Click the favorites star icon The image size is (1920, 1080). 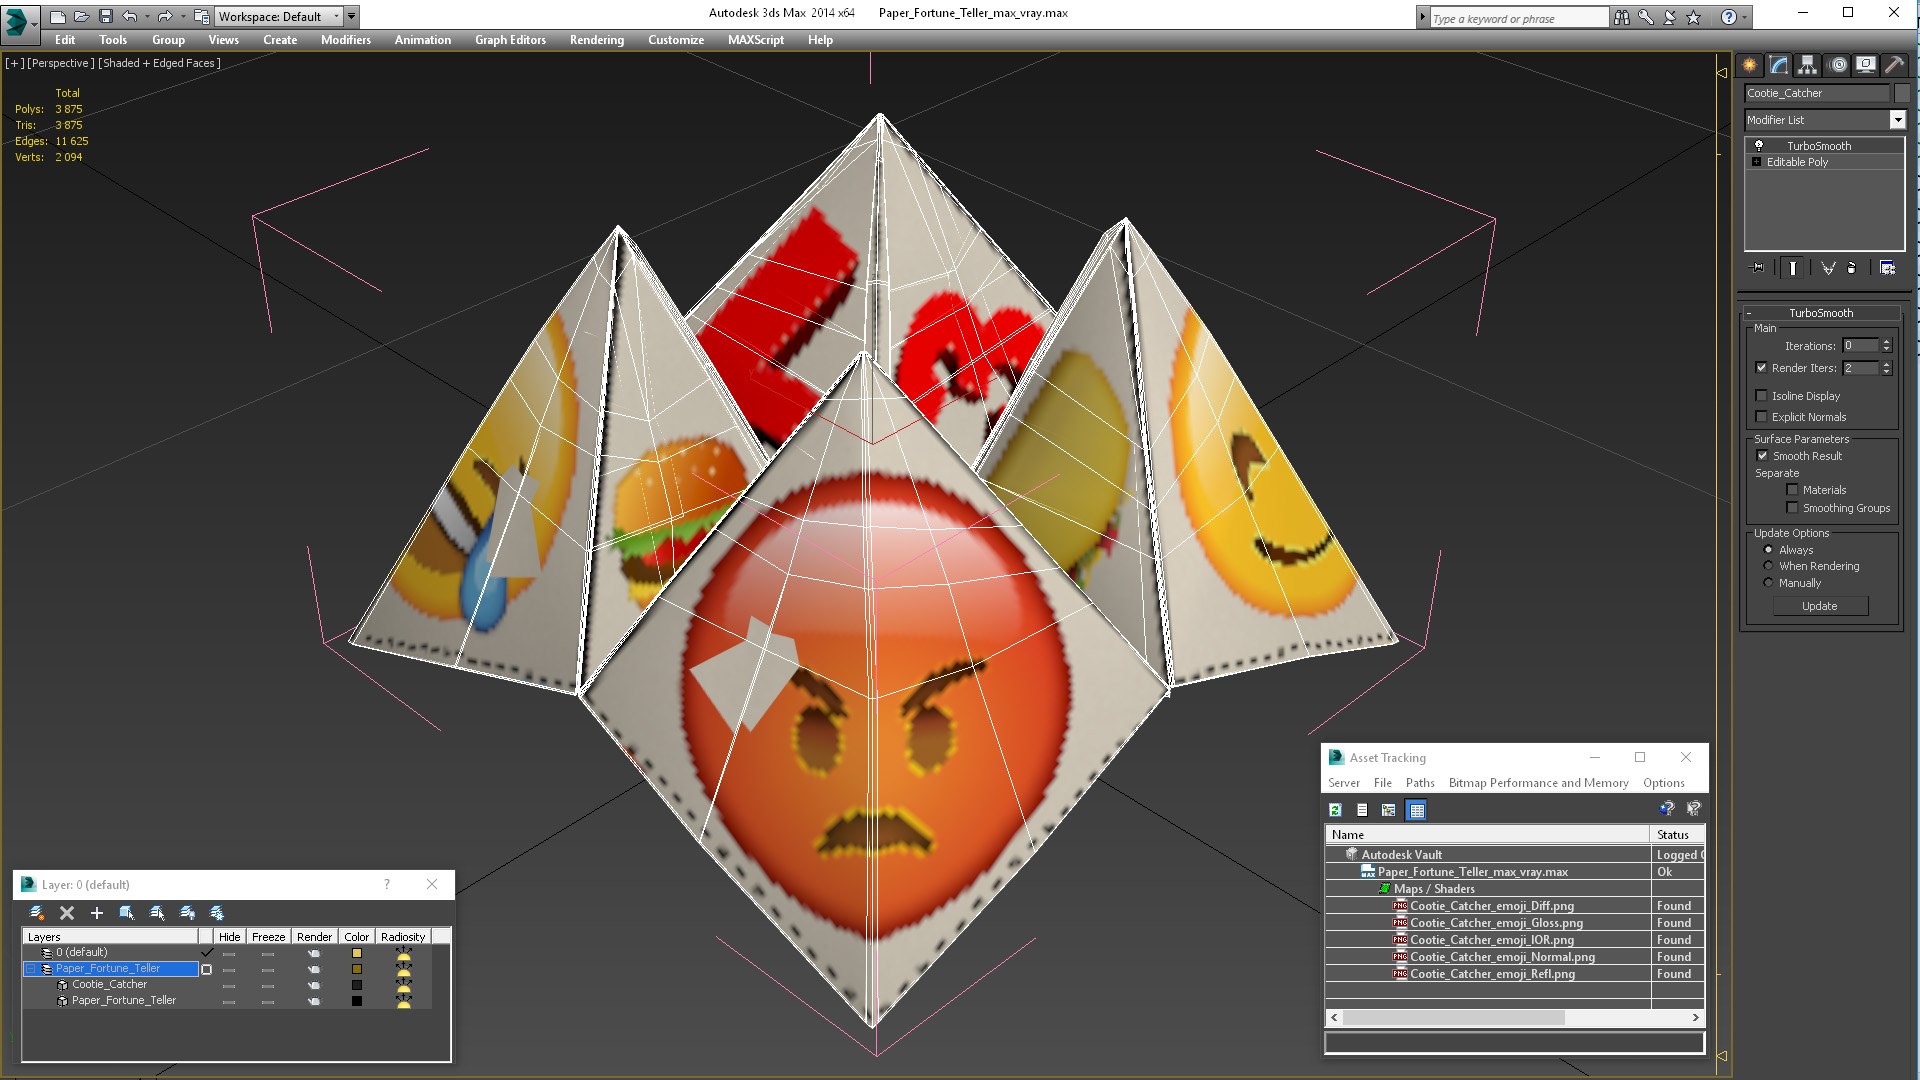coord(1693,17)
